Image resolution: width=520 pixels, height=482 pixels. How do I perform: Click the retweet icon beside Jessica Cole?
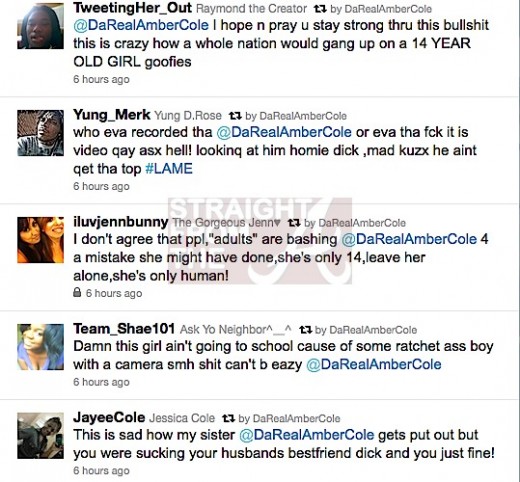pyautogui.click(x=228, y=418)
